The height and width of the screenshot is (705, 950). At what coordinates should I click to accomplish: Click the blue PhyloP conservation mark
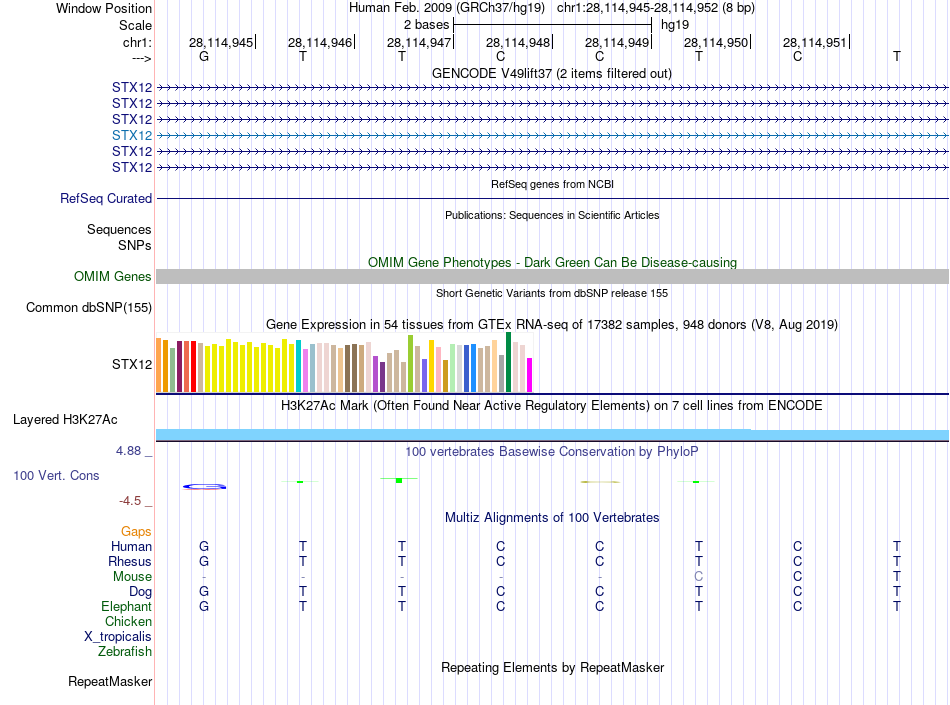tap(205, 486)
